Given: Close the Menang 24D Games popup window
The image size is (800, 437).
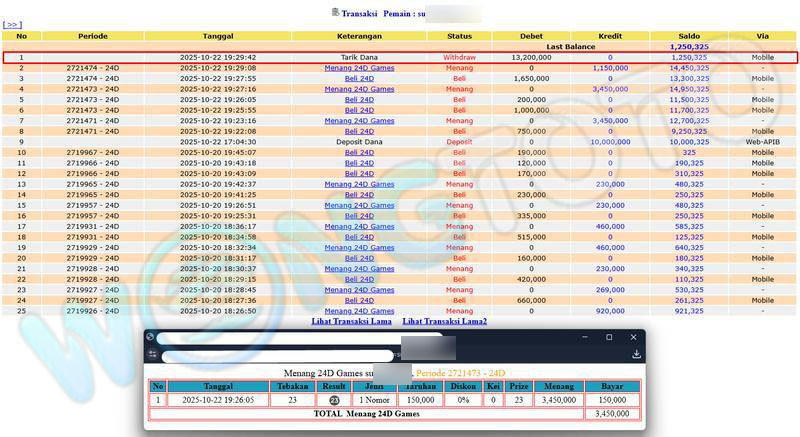Looking at the screenshot, I should point(636,337).
